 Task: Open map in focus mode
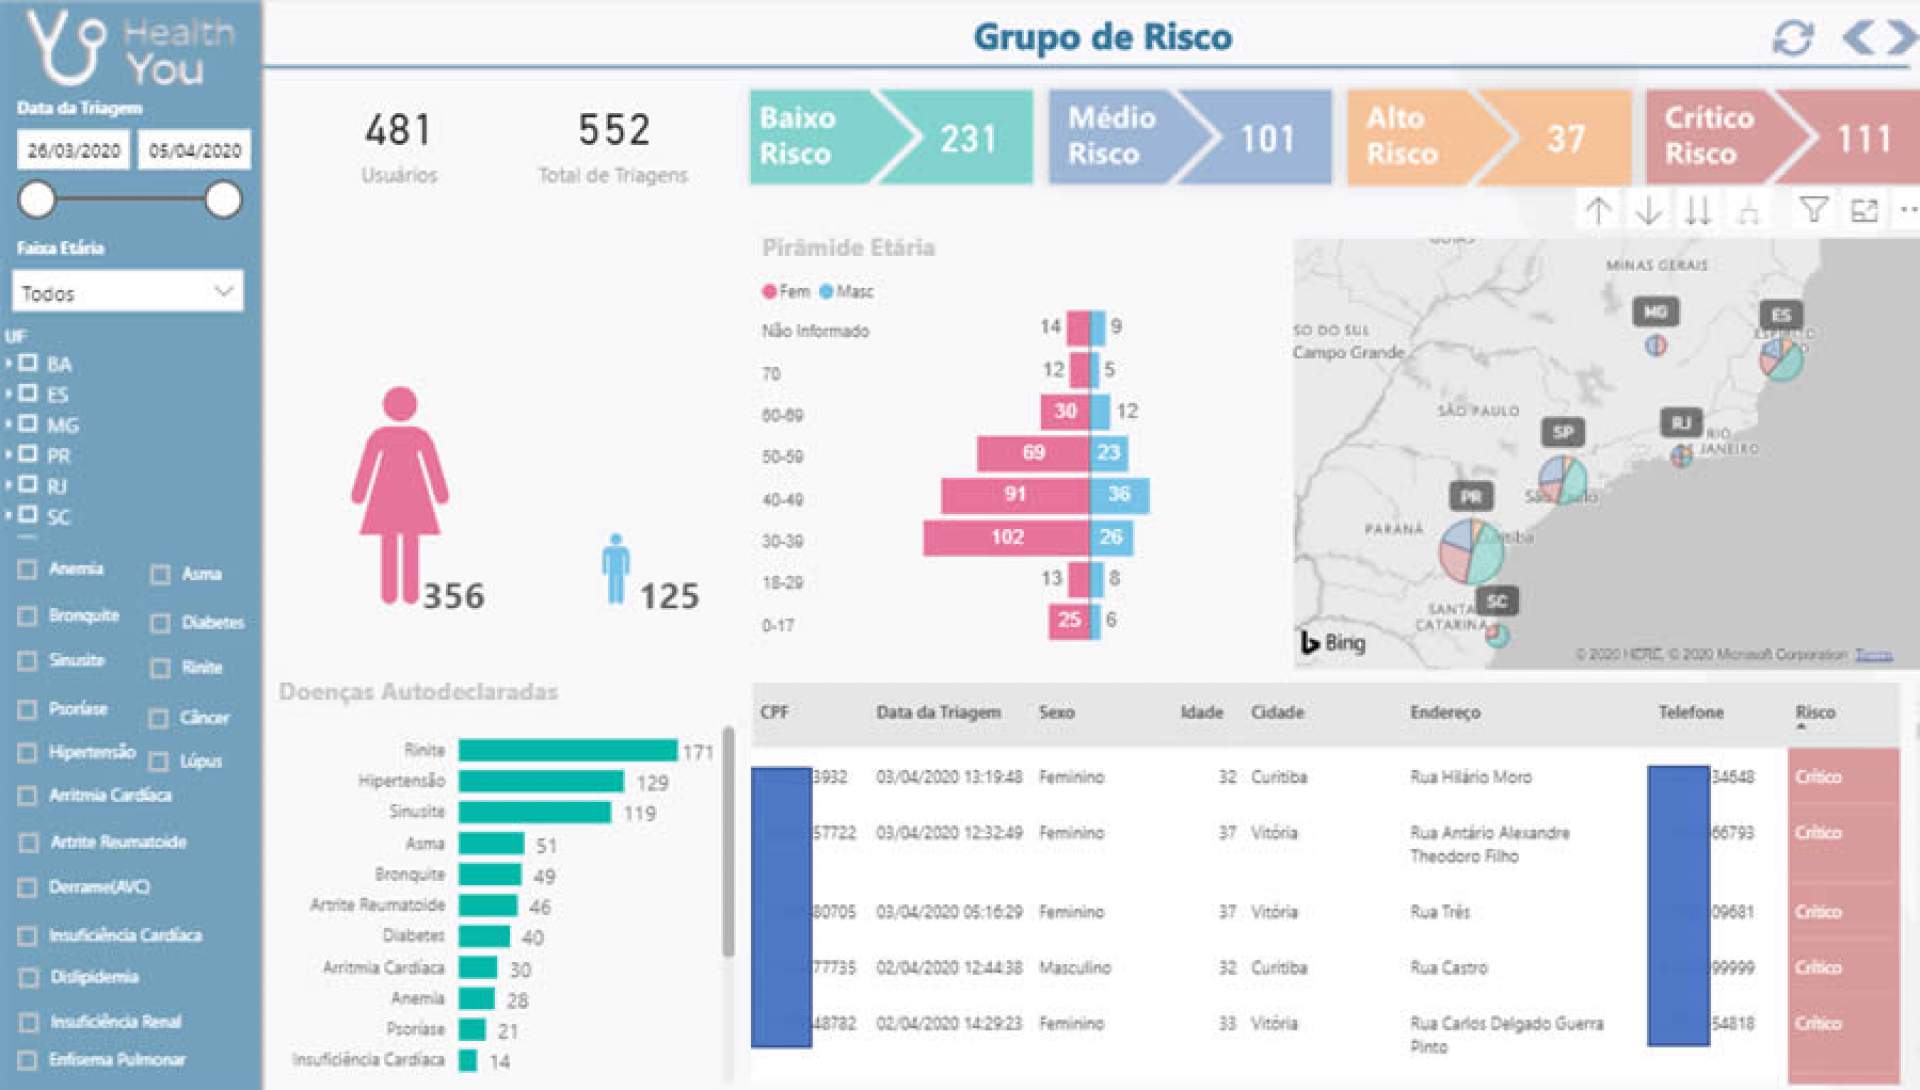pyautogui.click(x=1864, y=211)
